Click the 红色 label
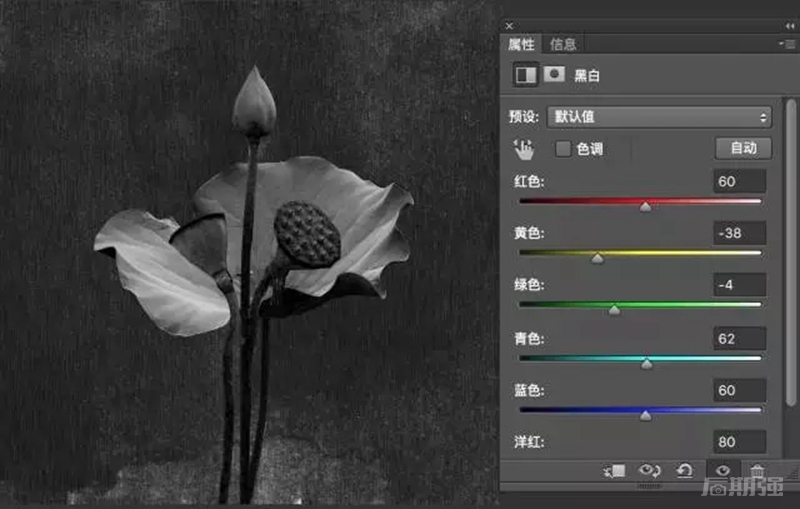This screenshot has width=800, height=509. (529, 182)
